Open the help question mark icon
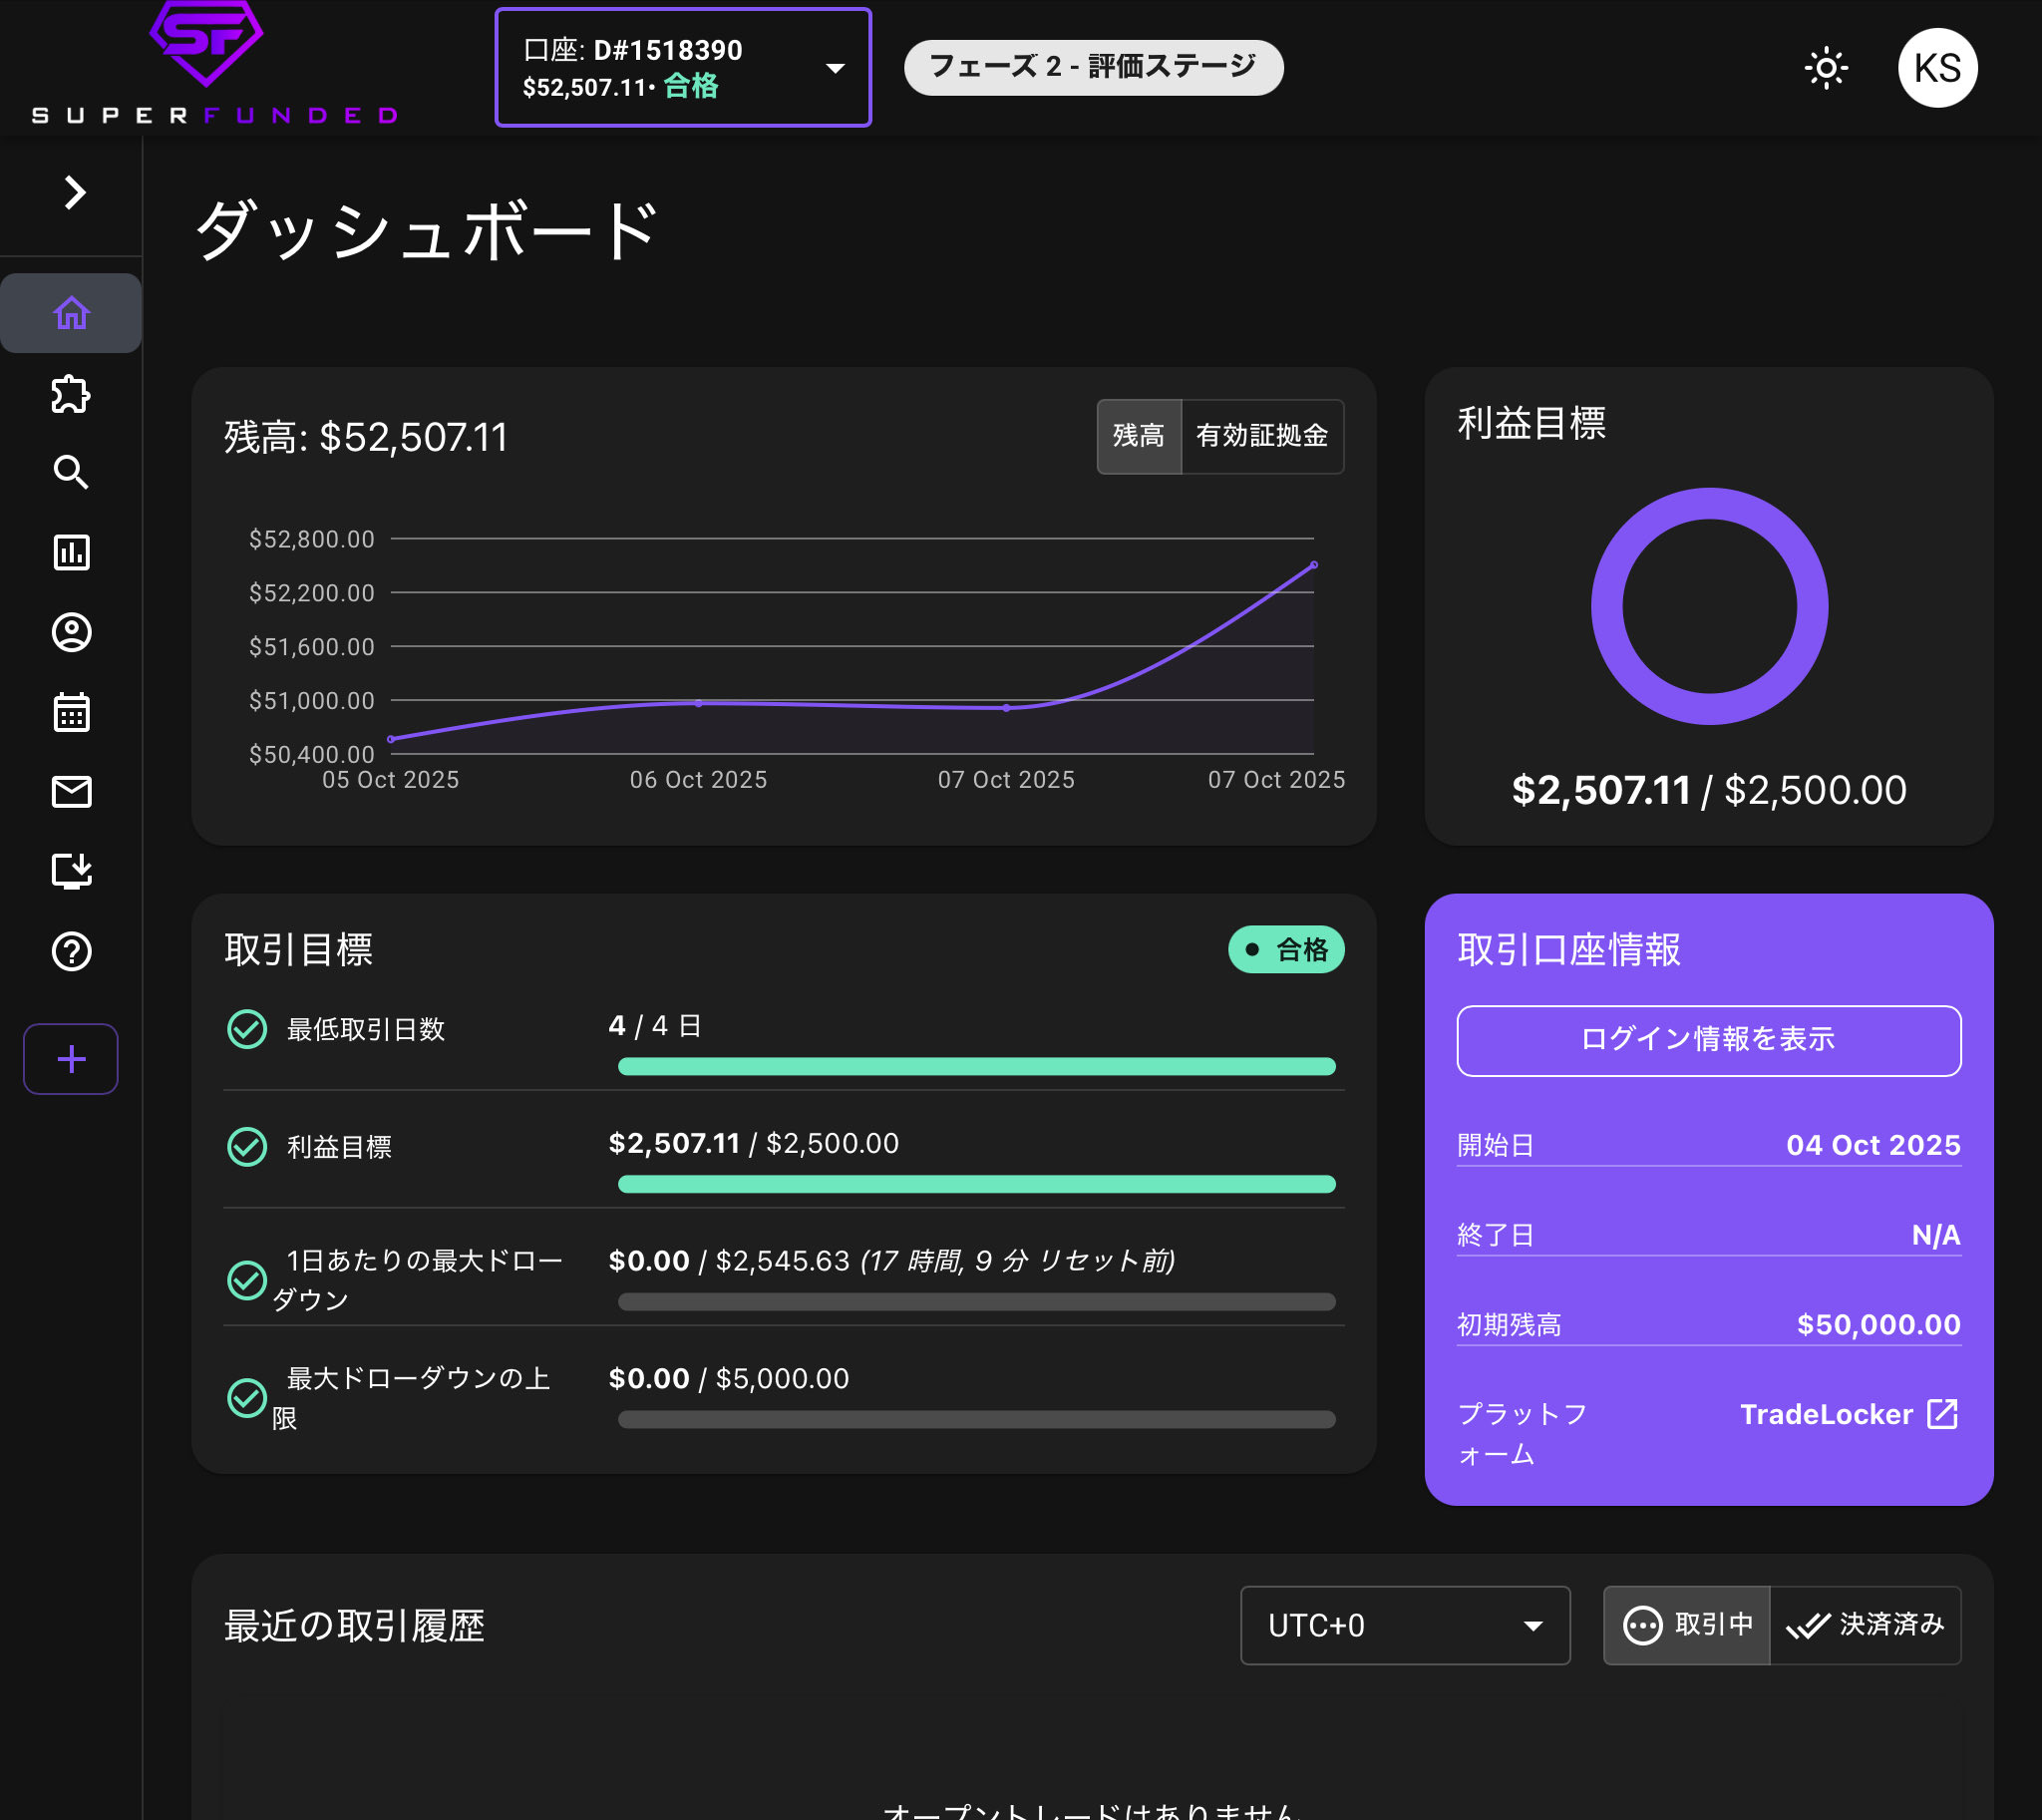 tap(71, 951)
